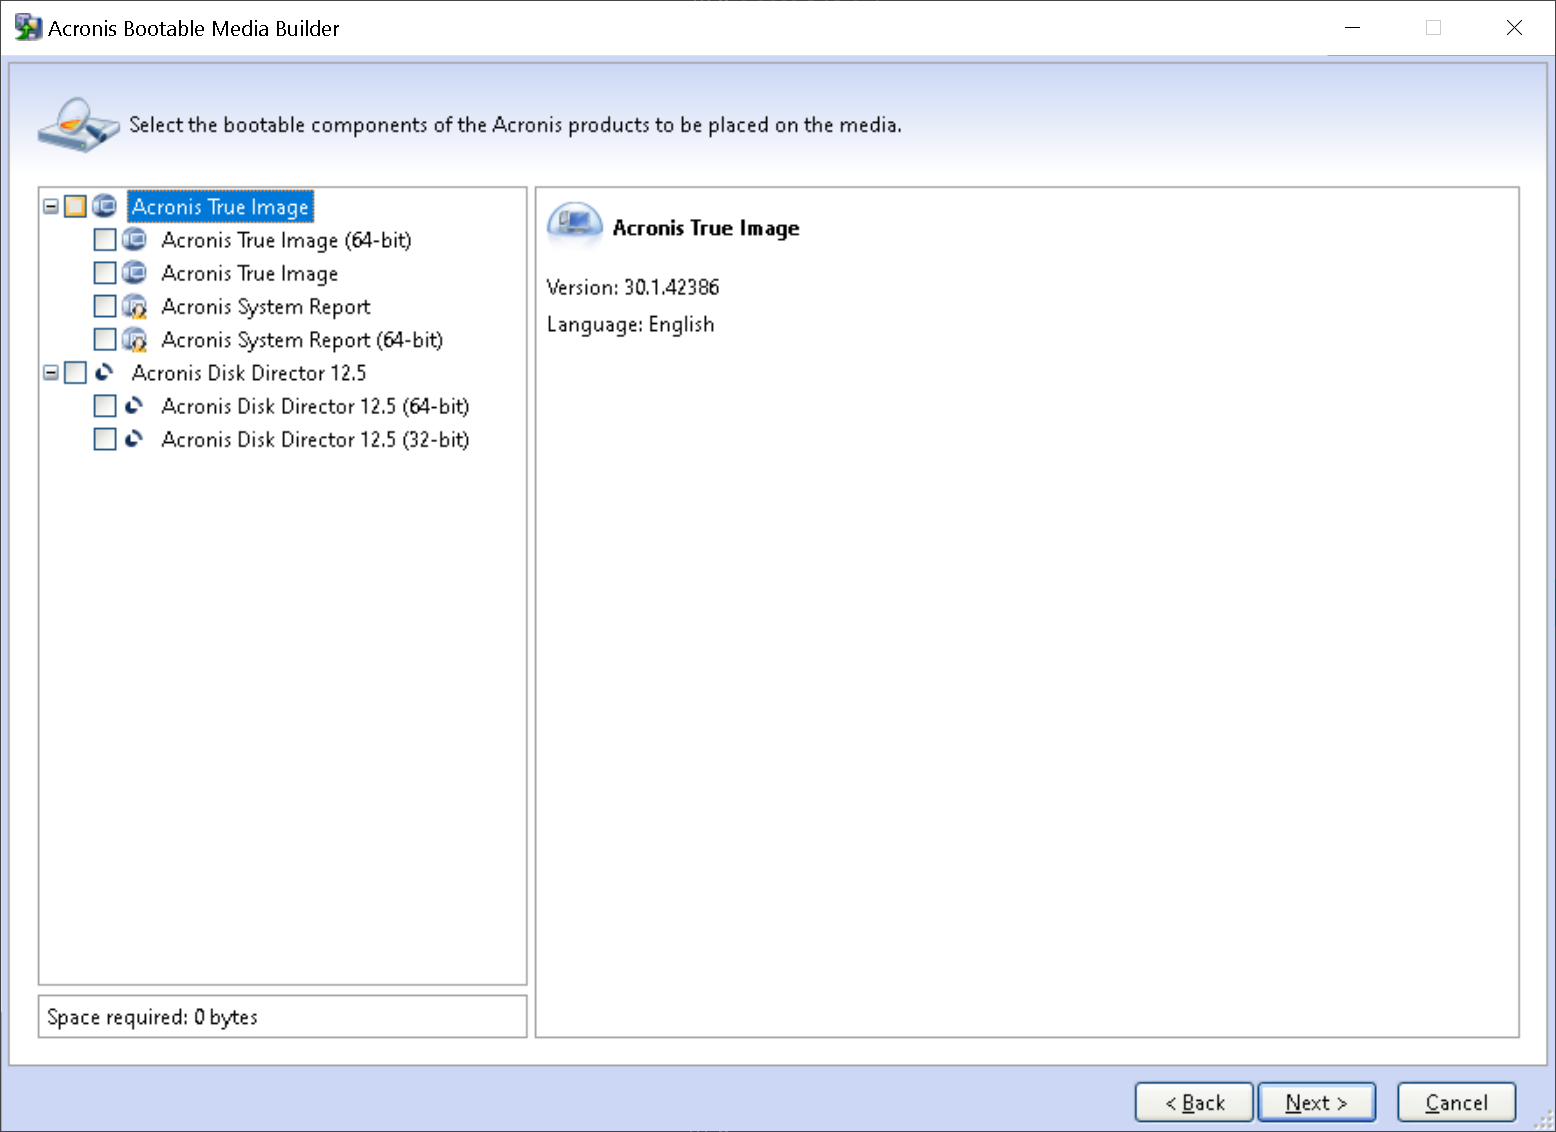The height and width of the screenshot is (1132, 1556).
Task: Toggle the Acronis True Image root checkbox
Action: 75,206
